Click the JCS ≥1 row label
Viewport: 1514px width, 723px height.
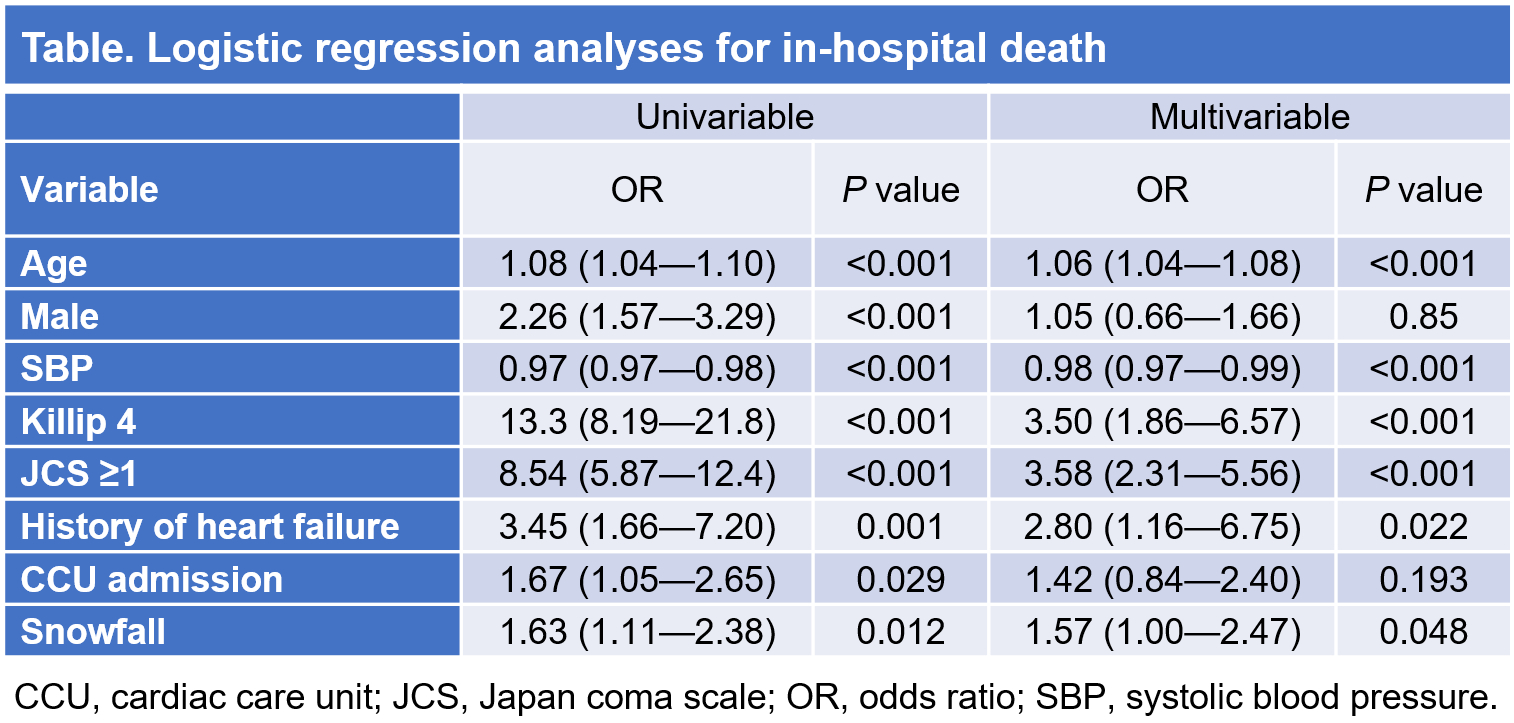[x=79, y=474]
